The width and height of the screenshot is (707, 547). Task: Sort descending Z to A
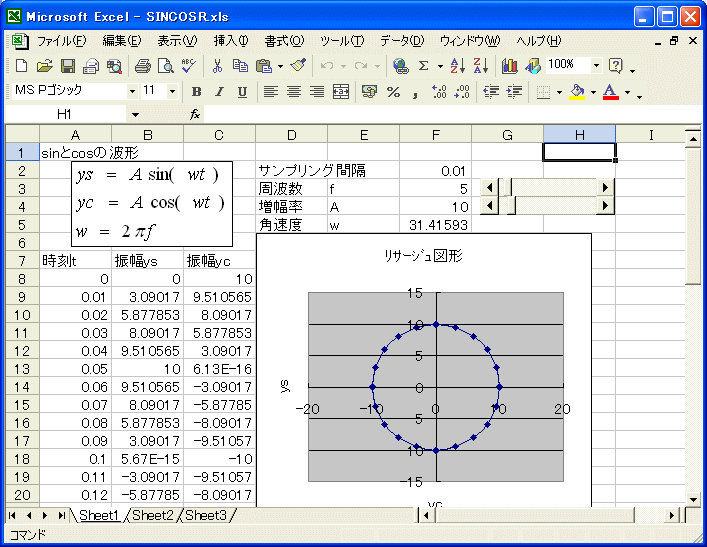[481, 66]
